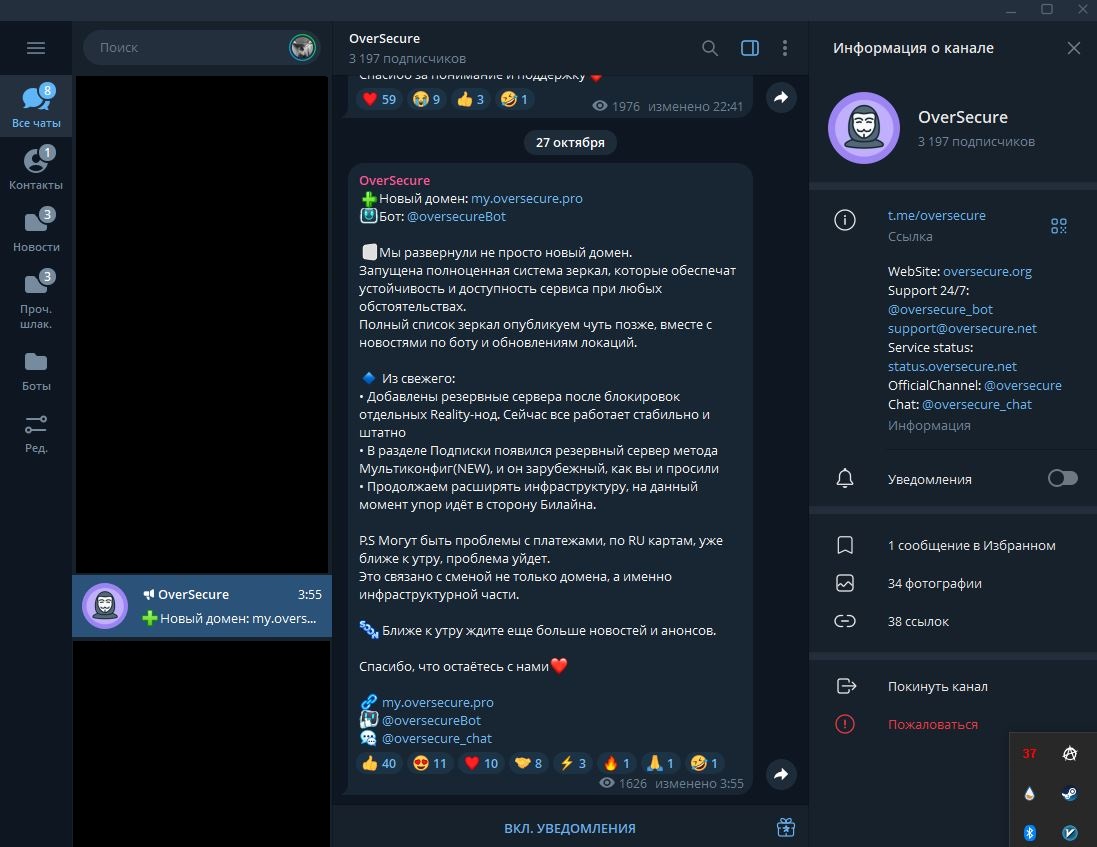Forward the 27 октября message

point(781,774)
